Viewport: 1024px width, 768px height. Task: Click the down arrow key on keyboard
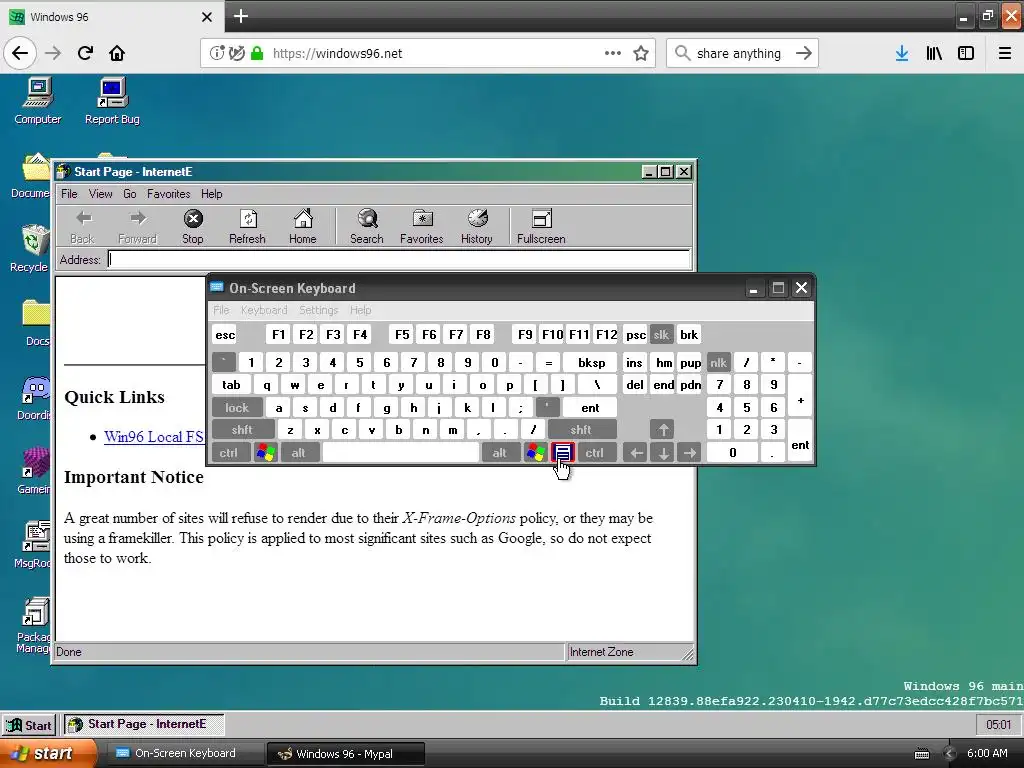663,453
